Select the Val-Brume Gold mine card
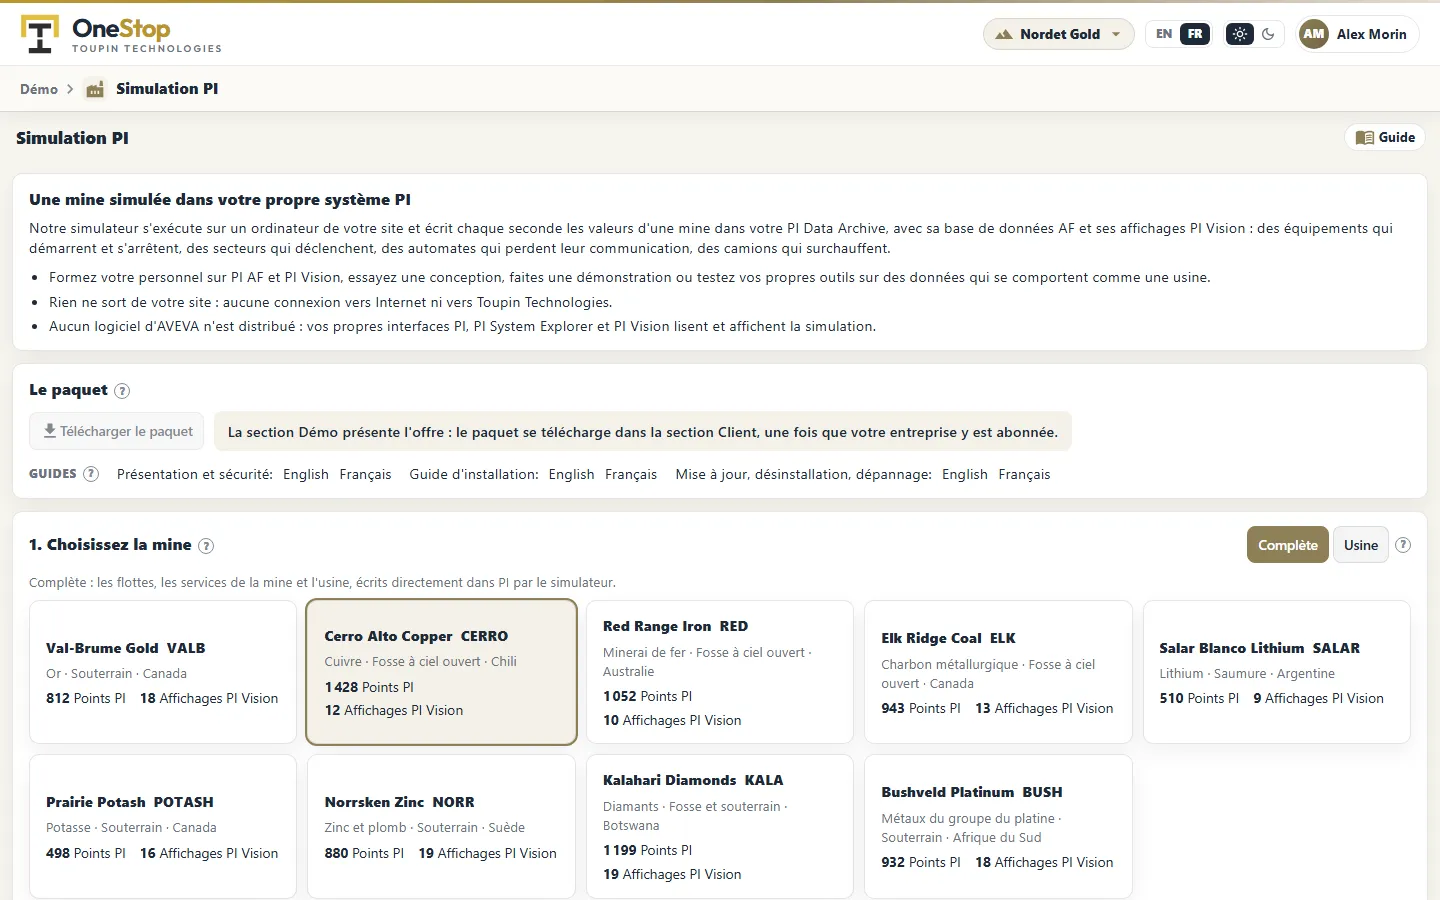This screenshot has height=900, width=1440. pyautogui.click(x=163, y=672)
